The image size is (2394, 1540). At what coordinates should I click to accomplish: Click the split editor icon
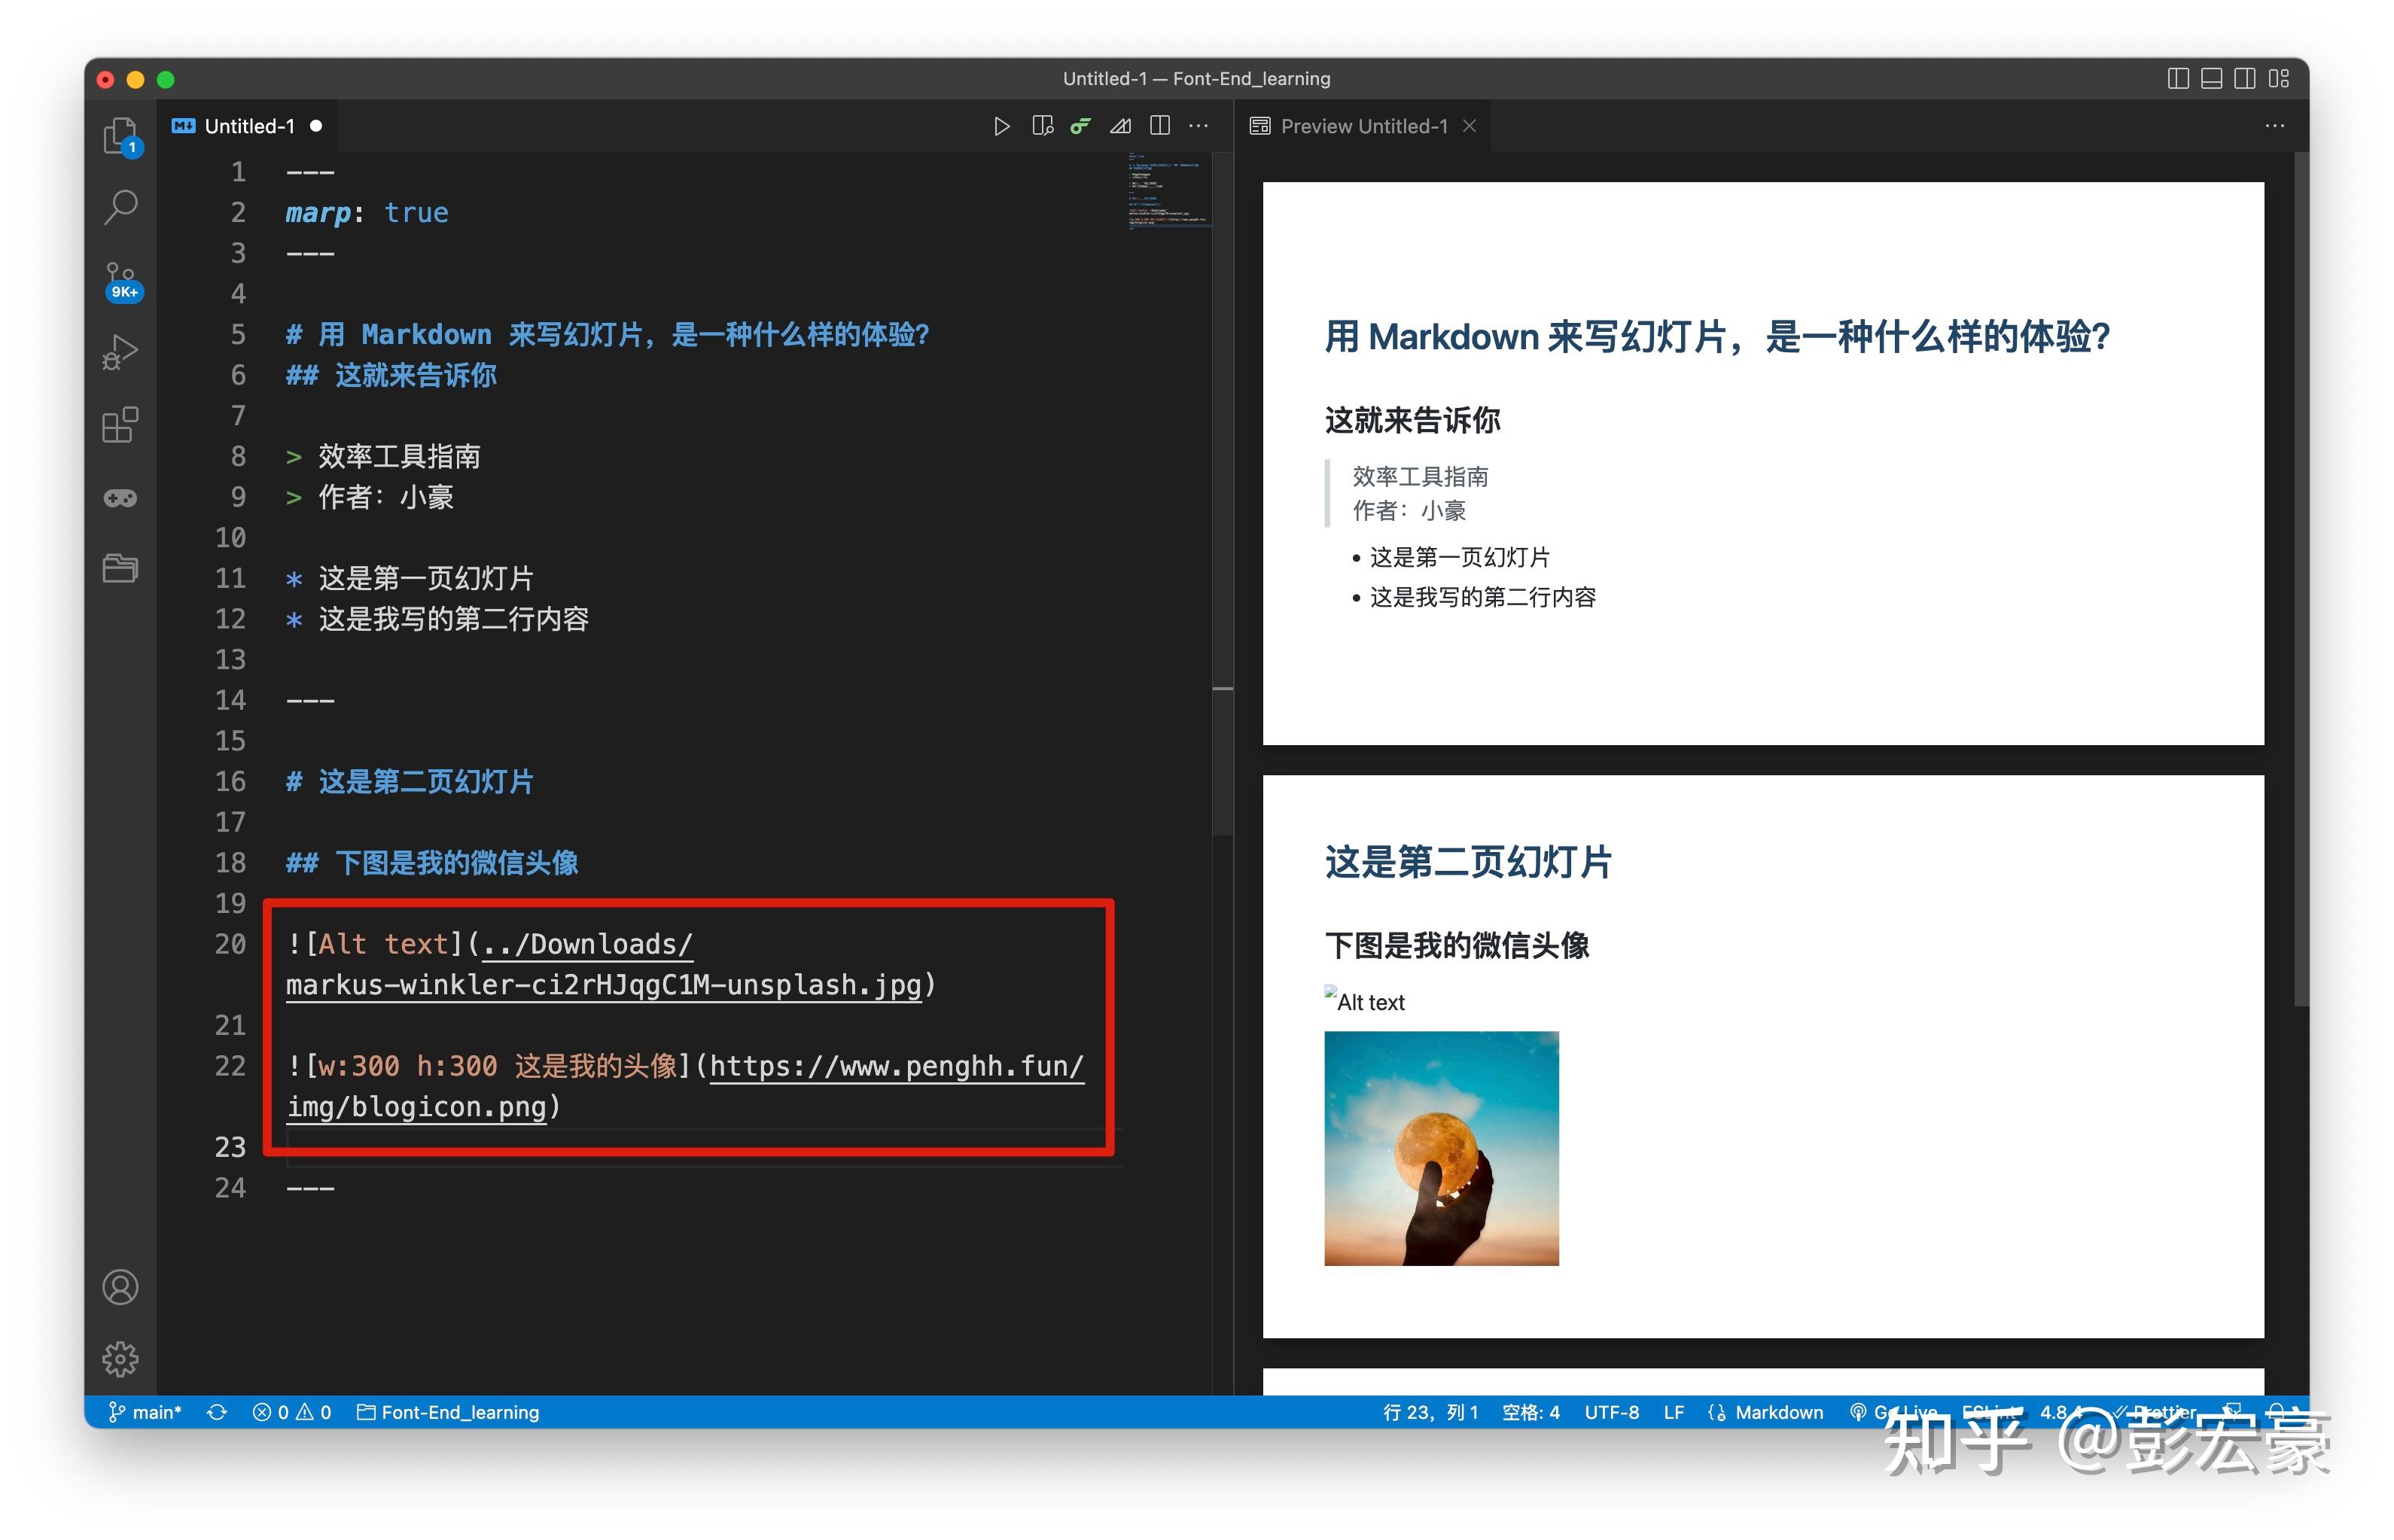1160,126
